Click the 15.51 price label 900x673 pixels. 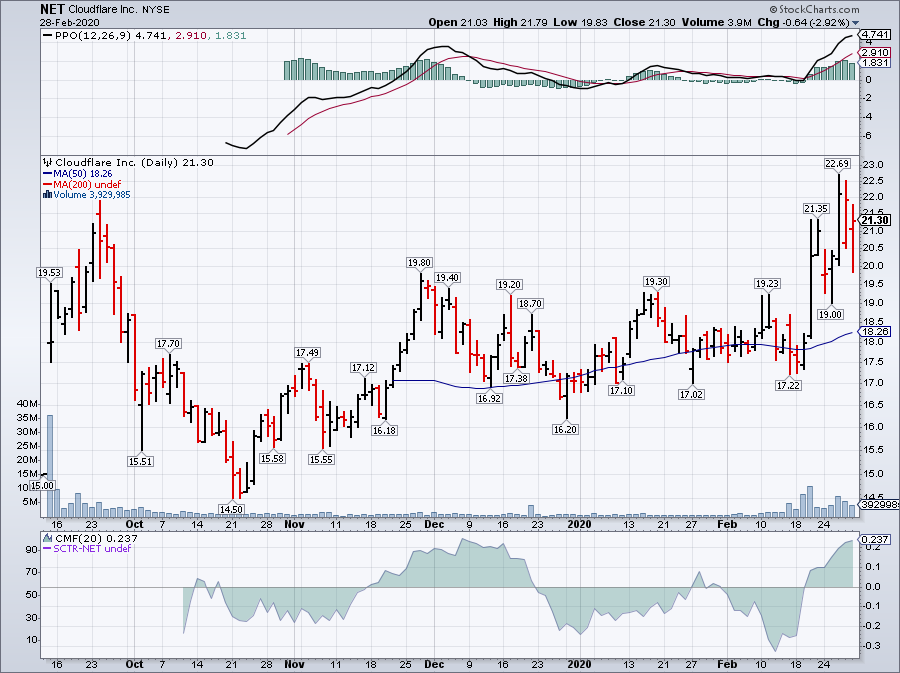pos(141,461)
